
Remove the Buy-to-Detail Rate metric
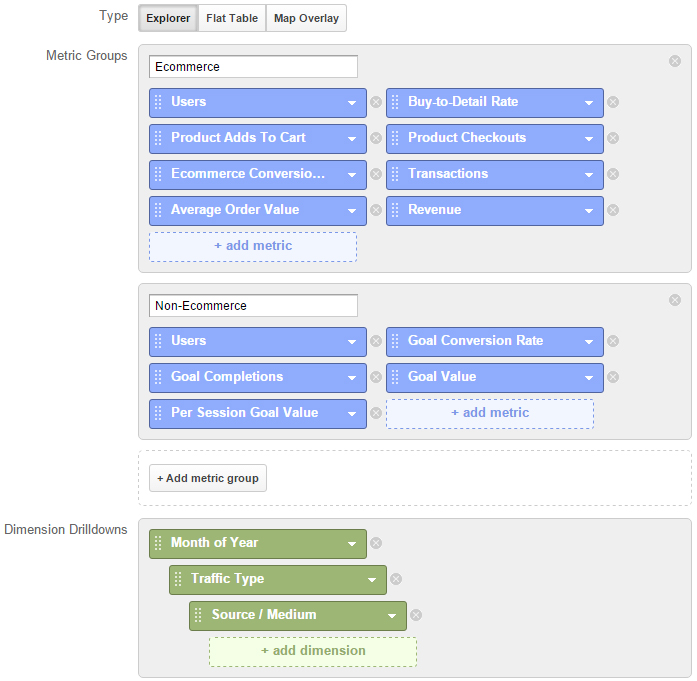613,102
